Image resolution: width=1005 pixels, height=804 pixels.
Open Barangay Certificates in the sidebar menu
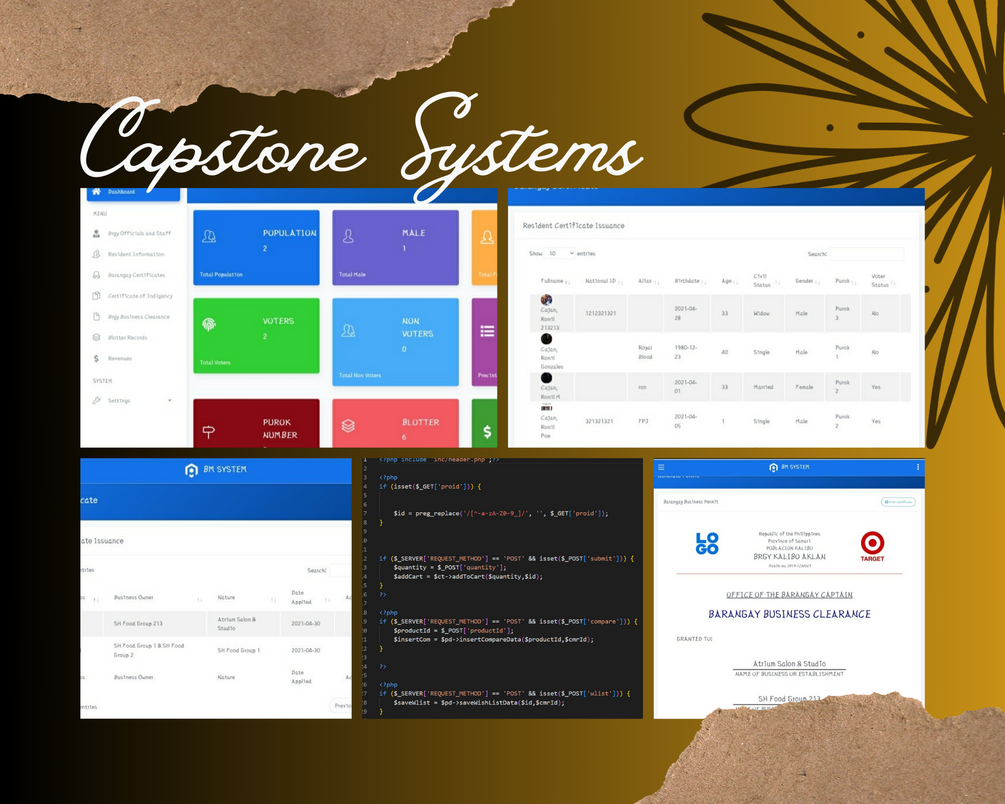point(137,275)
